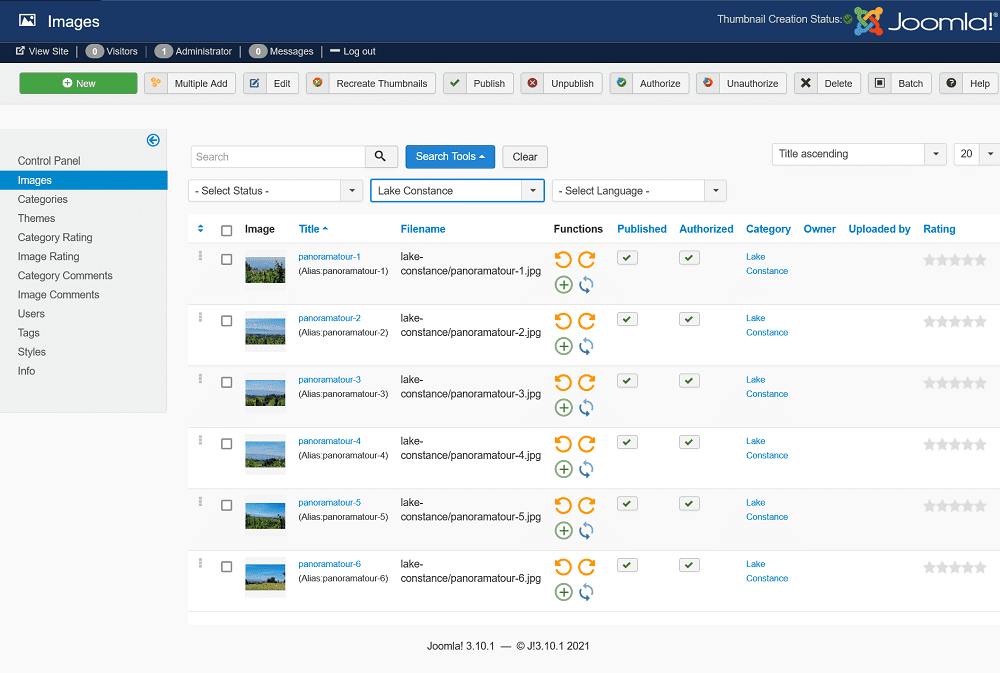Screen dimensions: 1000x673
Task: Click the panoramatour-2 thumbnail image
Action: [265, 332]
